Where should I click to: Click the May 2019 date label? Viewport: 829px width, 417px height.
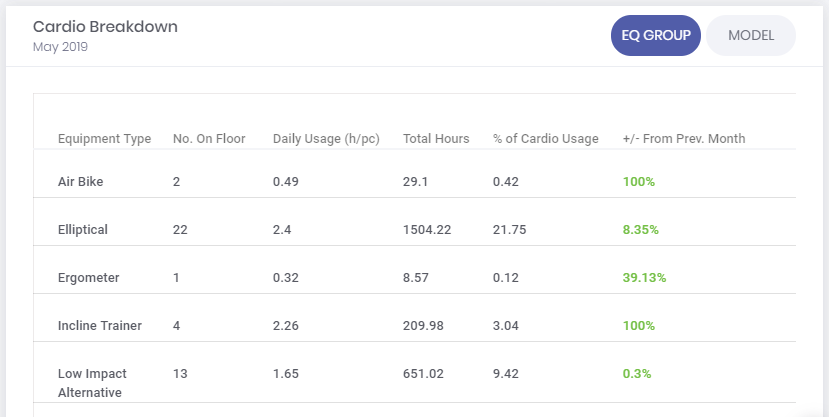point(60,47)
